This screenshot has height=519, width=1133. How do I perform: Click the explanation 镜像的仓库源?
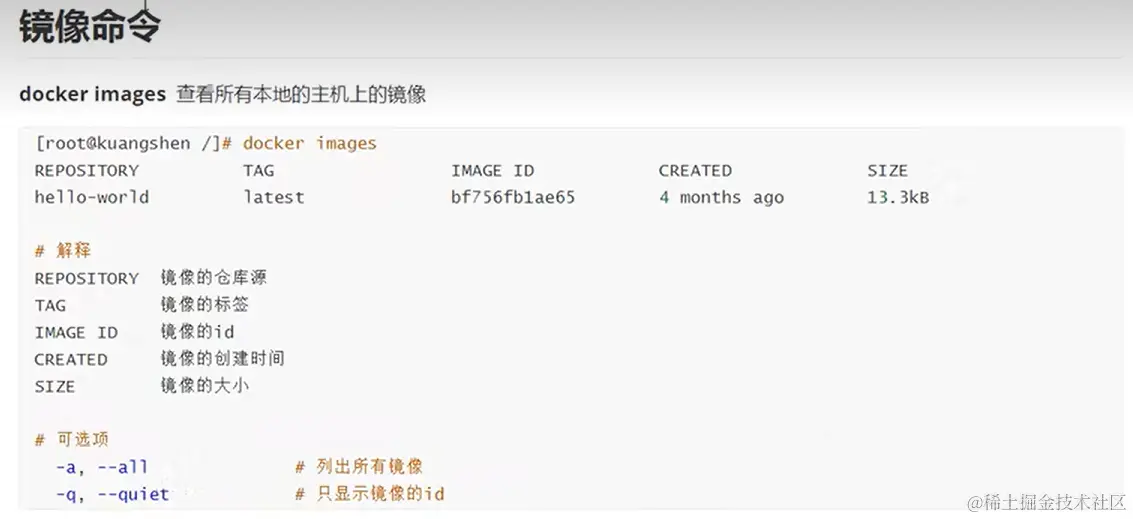215,278
